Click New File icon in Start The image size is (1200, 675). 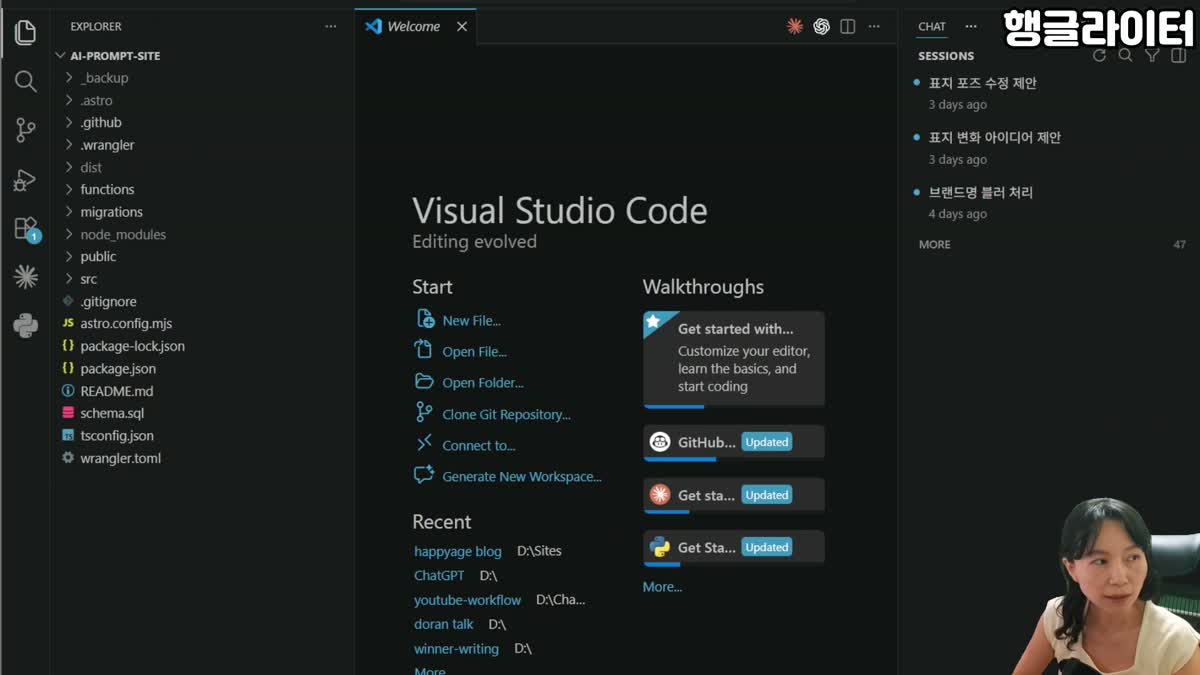click(x=425, y=319)
